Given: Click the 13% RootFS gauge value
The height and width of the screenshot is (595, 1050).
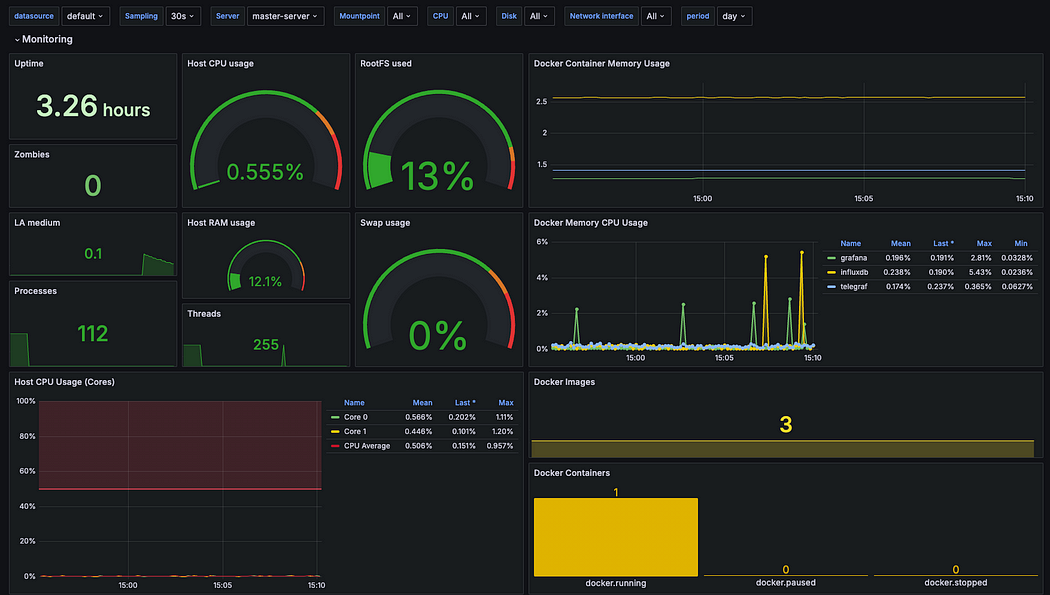Looking at the screenshot, I should tap(437, 176).
